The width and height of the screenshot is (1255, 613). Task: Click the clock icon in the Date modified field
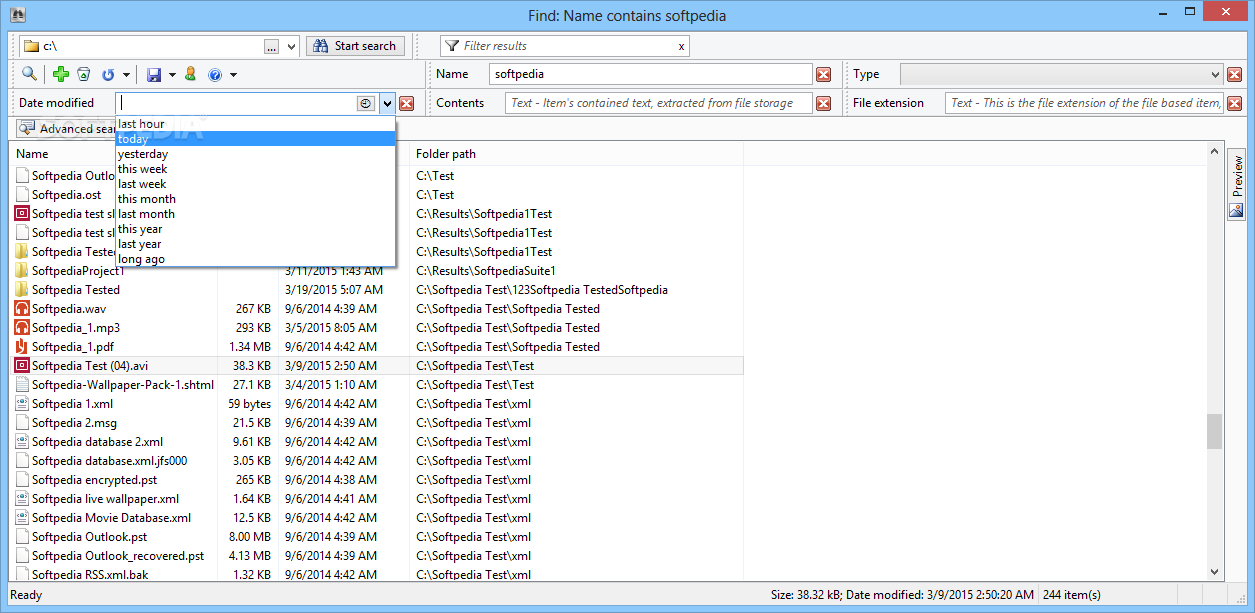365,103
